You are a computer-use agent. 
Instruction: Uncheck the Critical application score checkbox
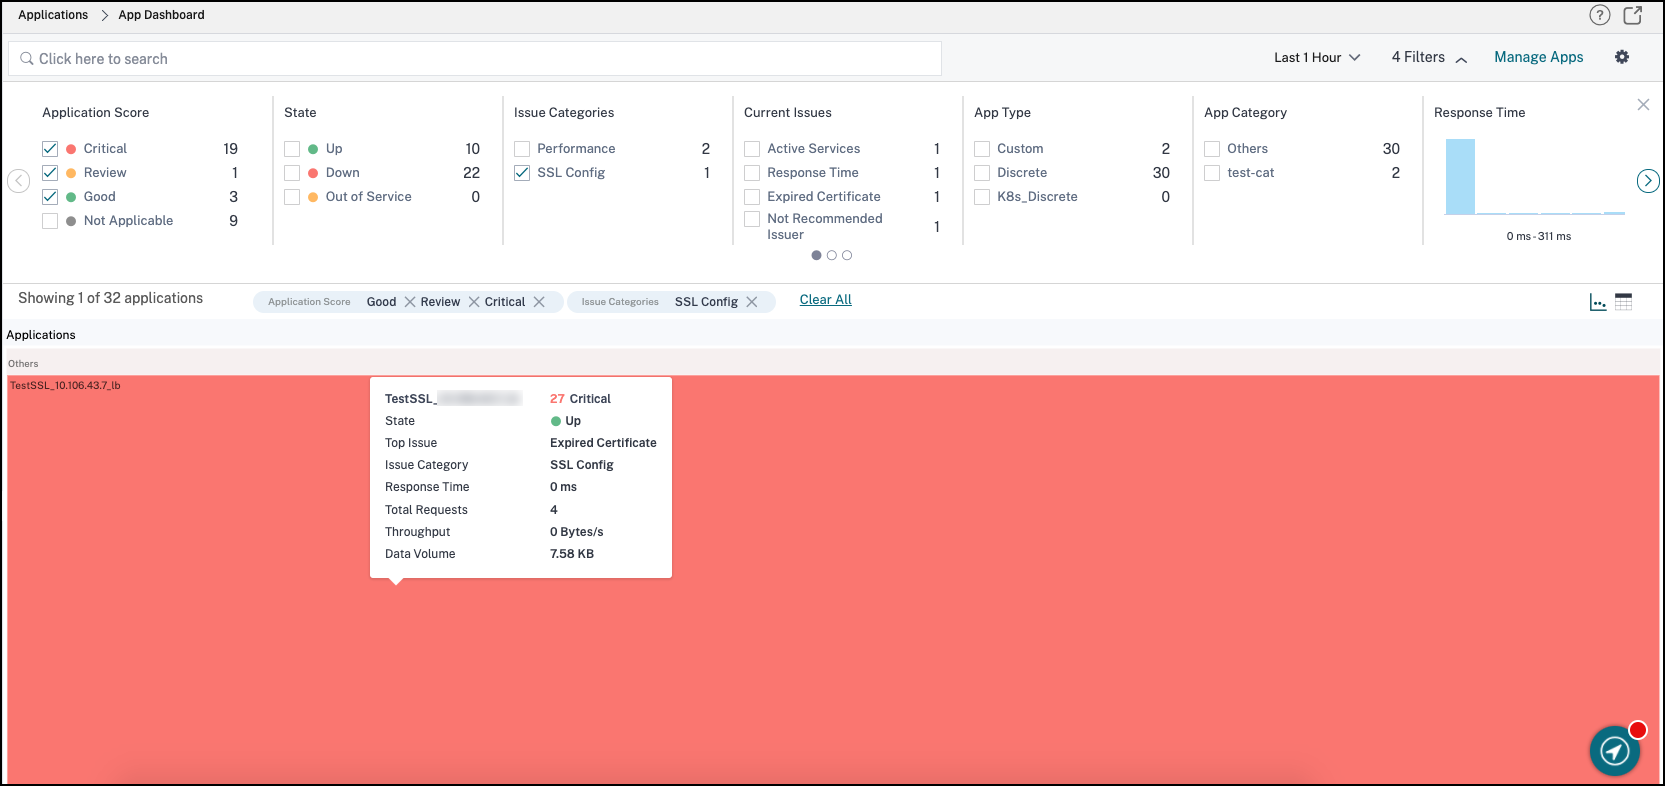[x=50, y=149]
